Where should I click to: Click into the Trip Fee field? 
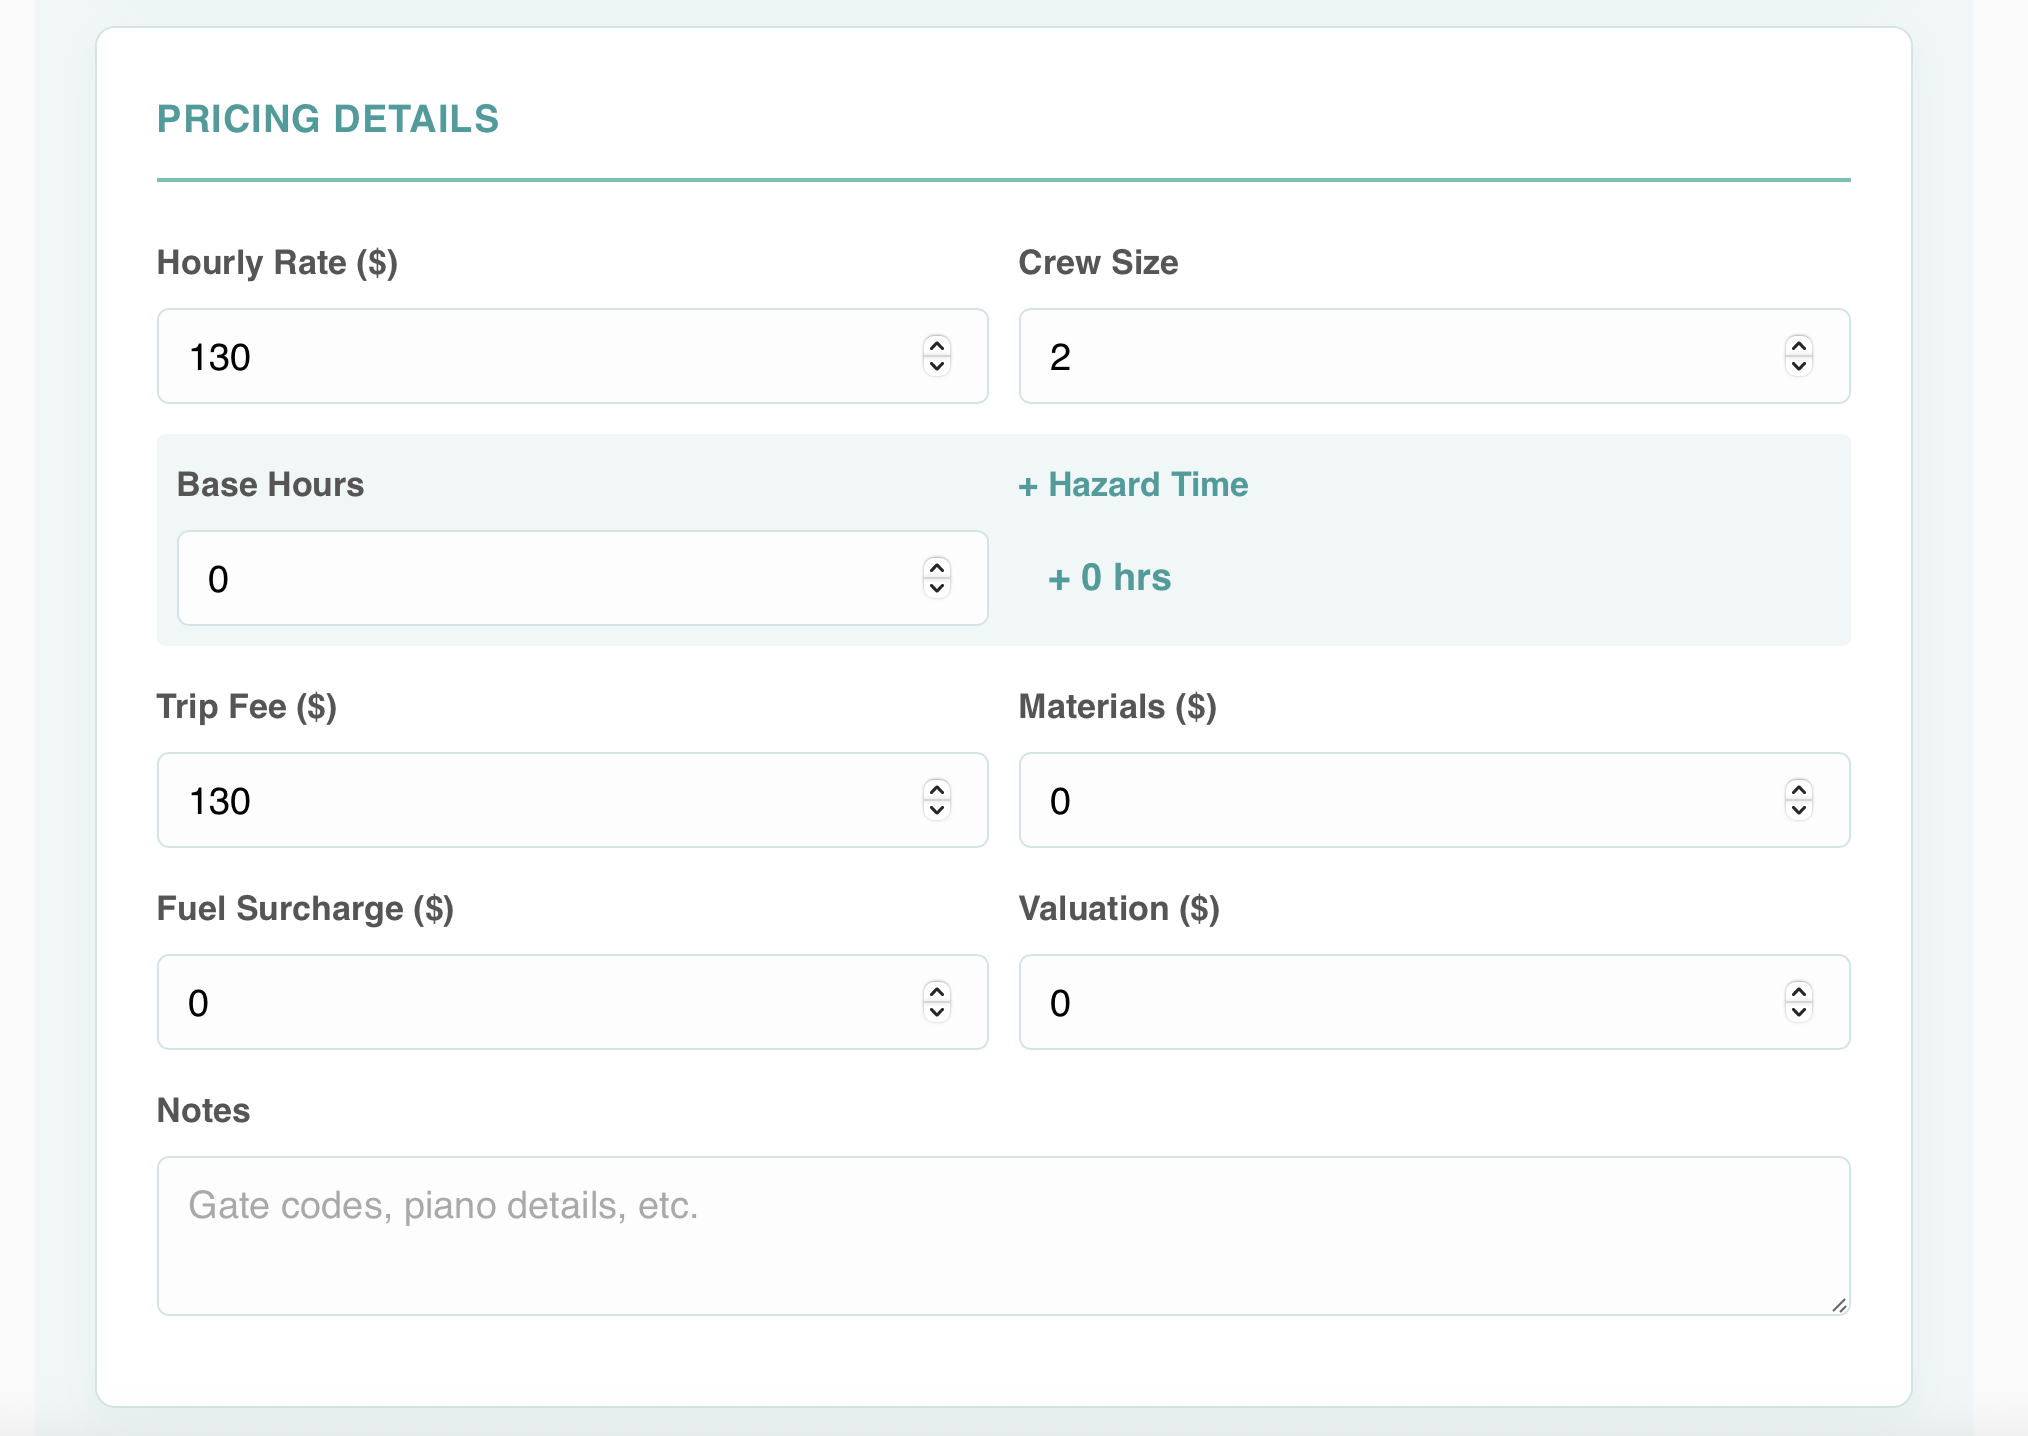(540, 801)
